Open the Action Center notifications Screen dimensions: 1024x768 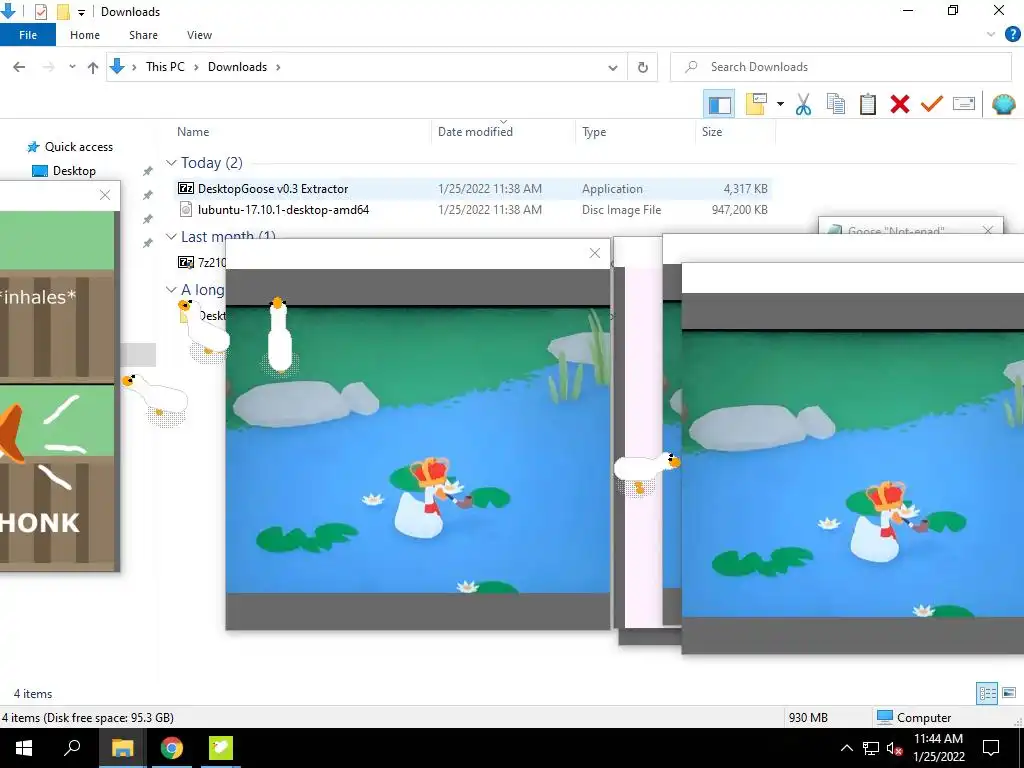tap(991, 748)
